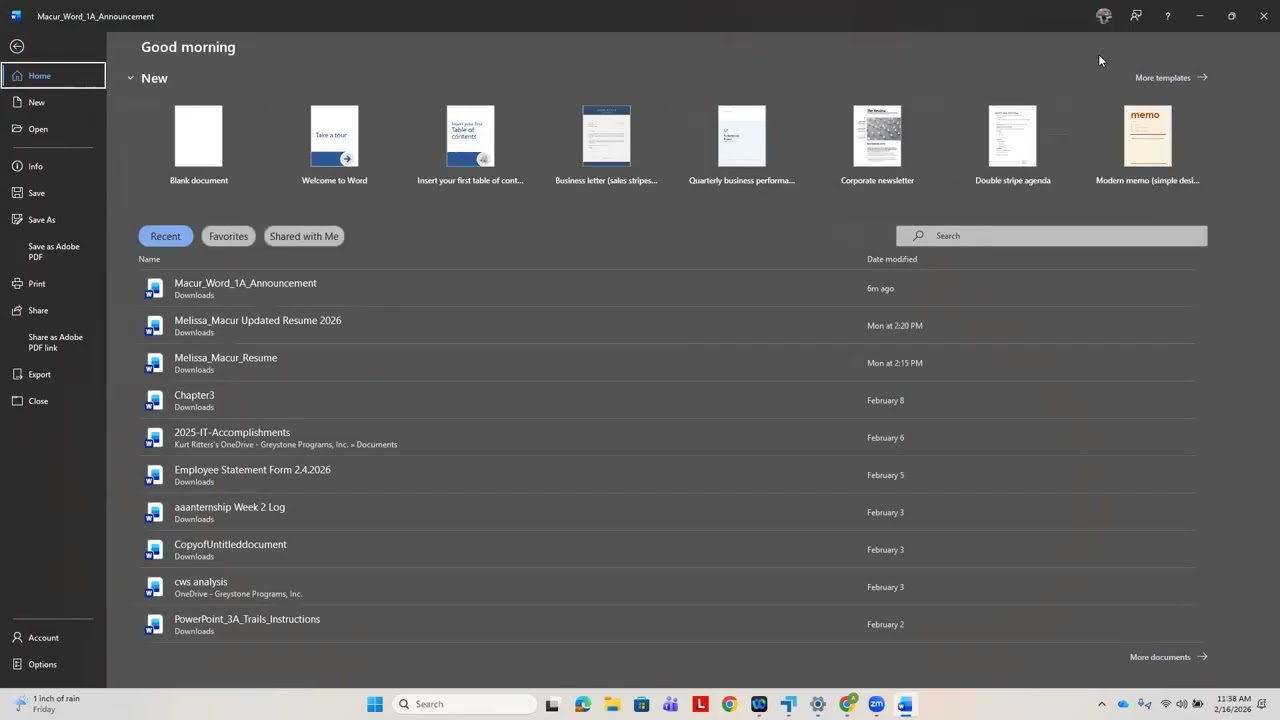This screenshot has width=1280, height=720.
Task: Open OneDrive cloud icon in system tray
Action: point(1123,704)
